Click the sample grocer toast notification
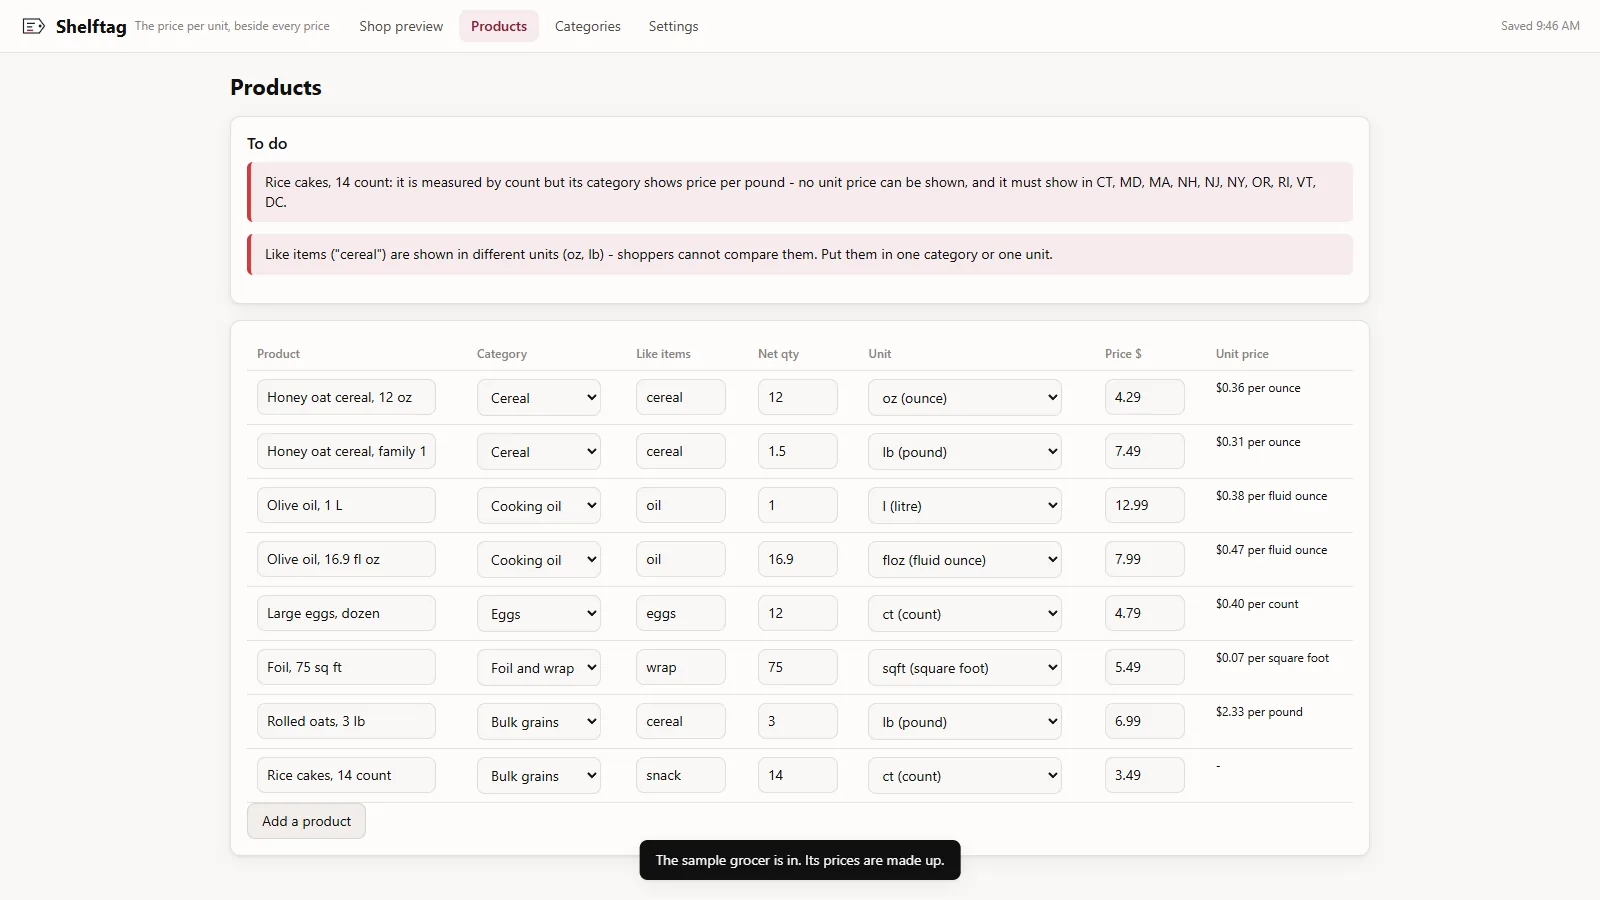 point(800,860)
